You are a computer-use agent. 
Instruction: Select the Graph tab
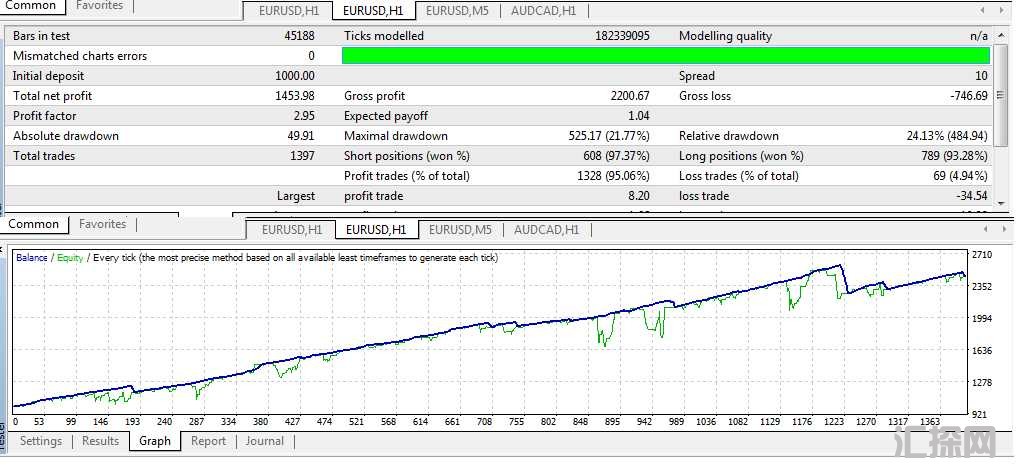click(x=155, y=441)
